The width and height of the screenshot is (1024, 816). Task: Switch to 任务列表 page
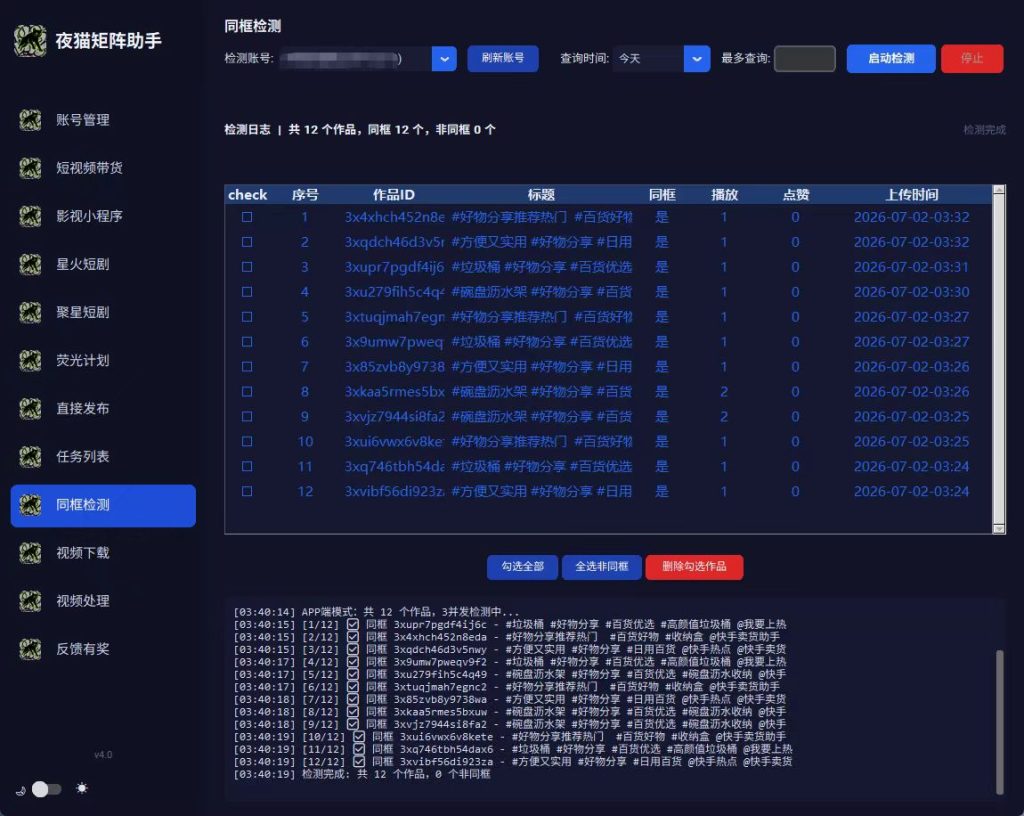point(103,456)
